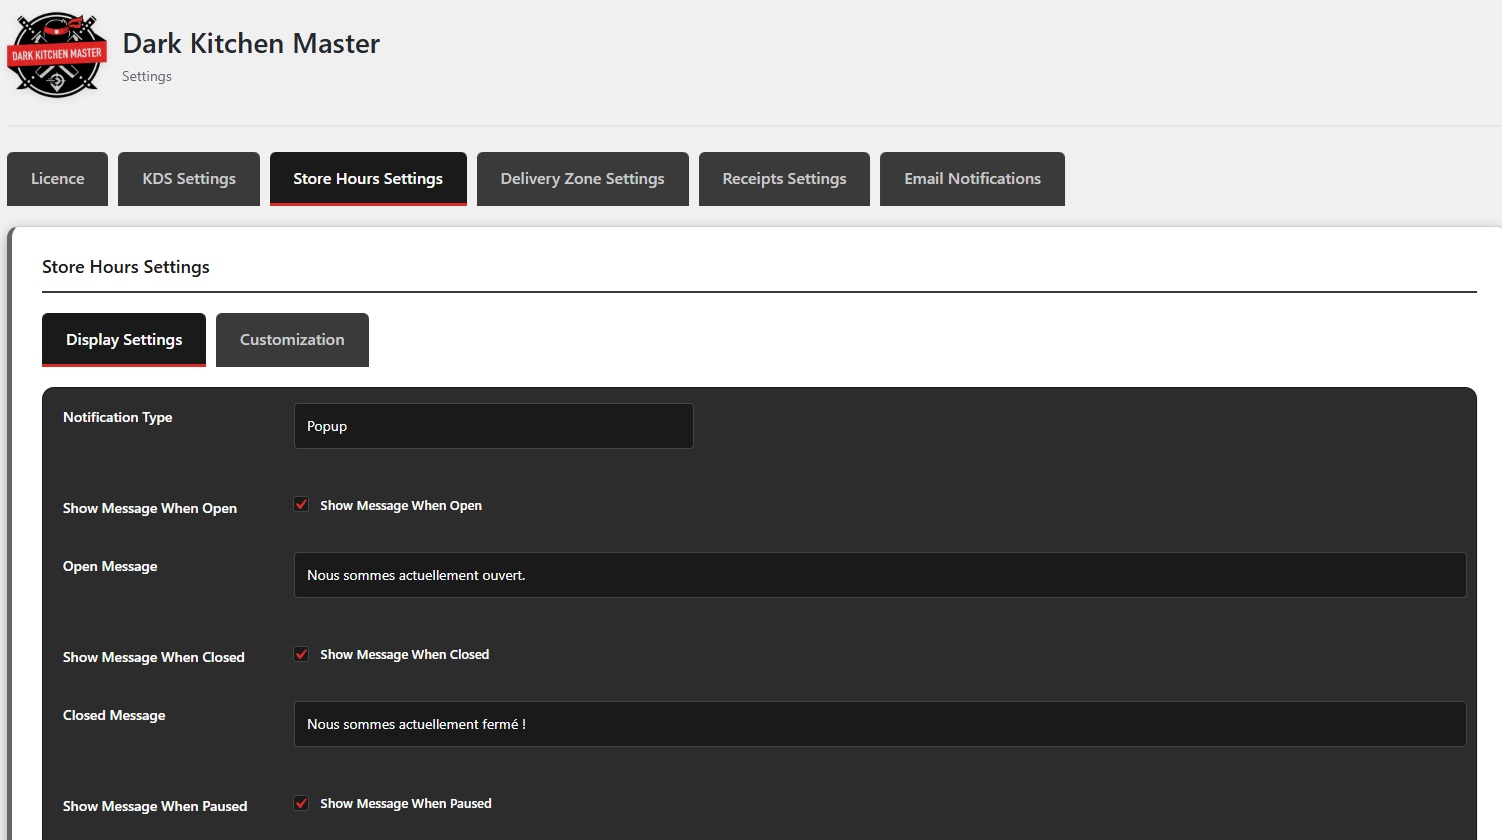Click the checkbox label text Show Message When Open
This screenshot has height=840, width=1502.
401,506
